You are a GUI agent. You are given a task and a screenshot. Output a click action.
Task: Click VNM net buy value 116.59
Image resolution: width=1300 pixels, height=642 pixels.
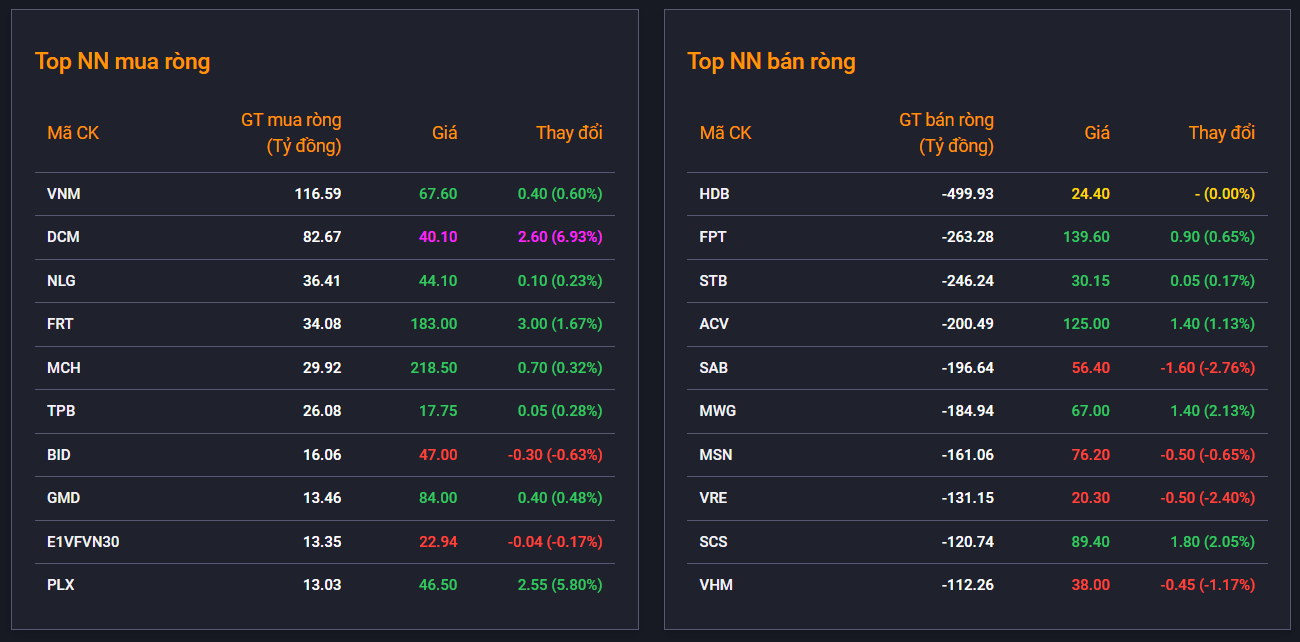318,194
